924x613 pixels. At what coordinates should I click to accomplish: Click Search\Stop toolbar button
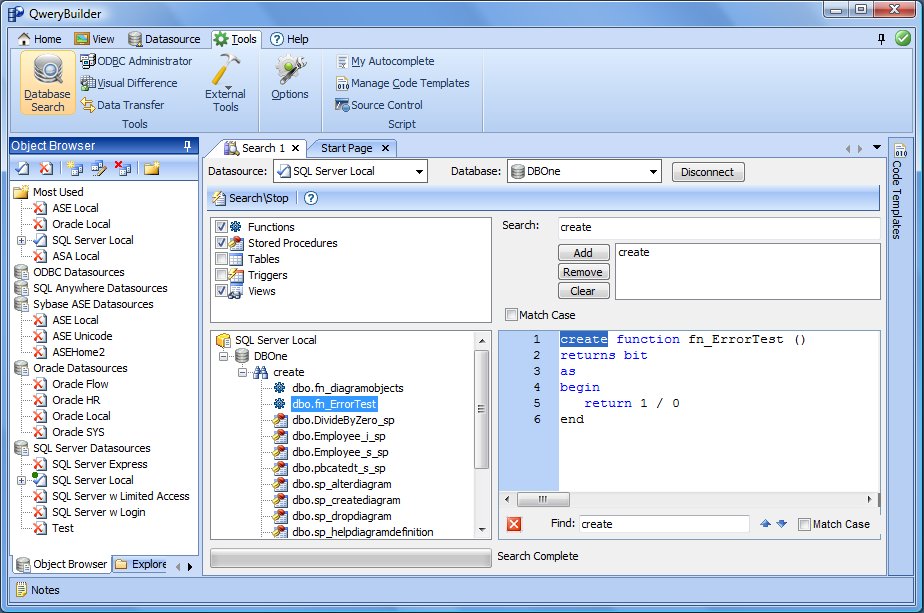pyautogui.click(x=251, y=198)
